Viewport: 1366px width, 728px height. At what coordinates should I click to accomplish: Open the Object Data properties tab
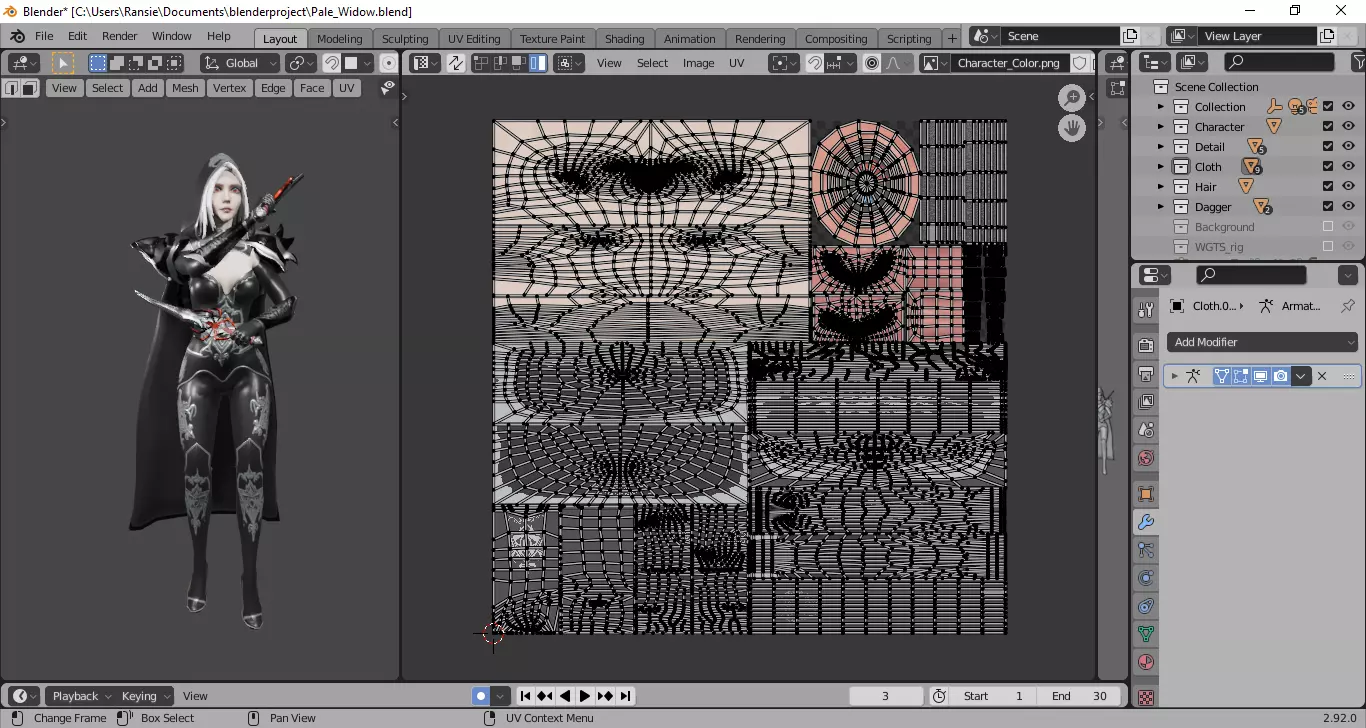coord(1146,634)
